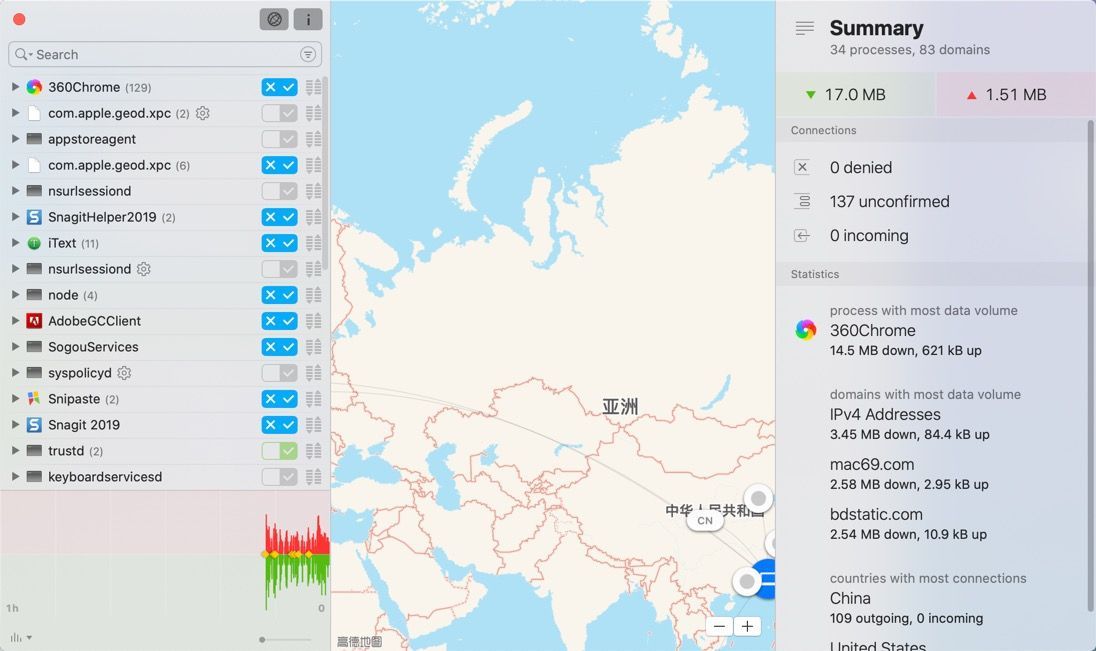Expand the 360Chrome process row
Viewport: 1096px width, 651px height.
click(15, 87)
